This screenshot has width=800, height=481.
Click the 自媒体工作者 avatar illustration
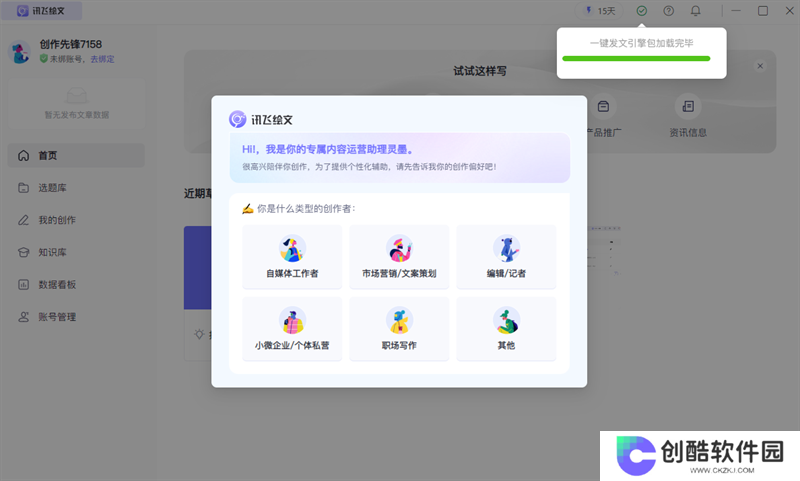(x=292, y=248)
